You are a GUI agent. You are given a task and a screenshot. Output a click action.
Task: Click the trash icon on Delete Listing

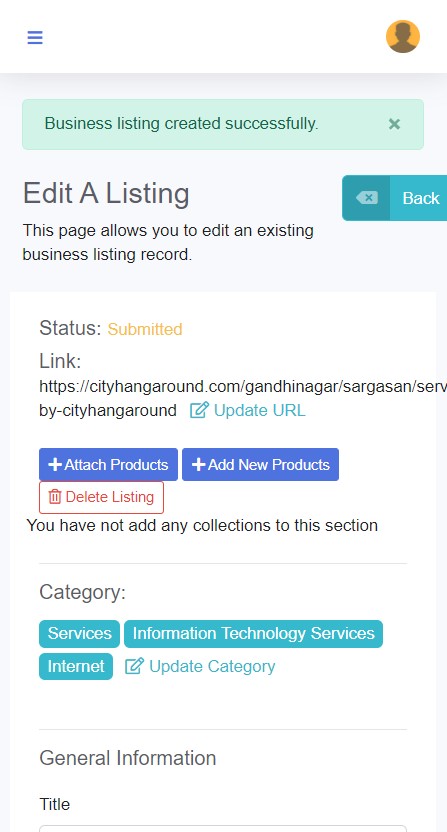point(55,497)
